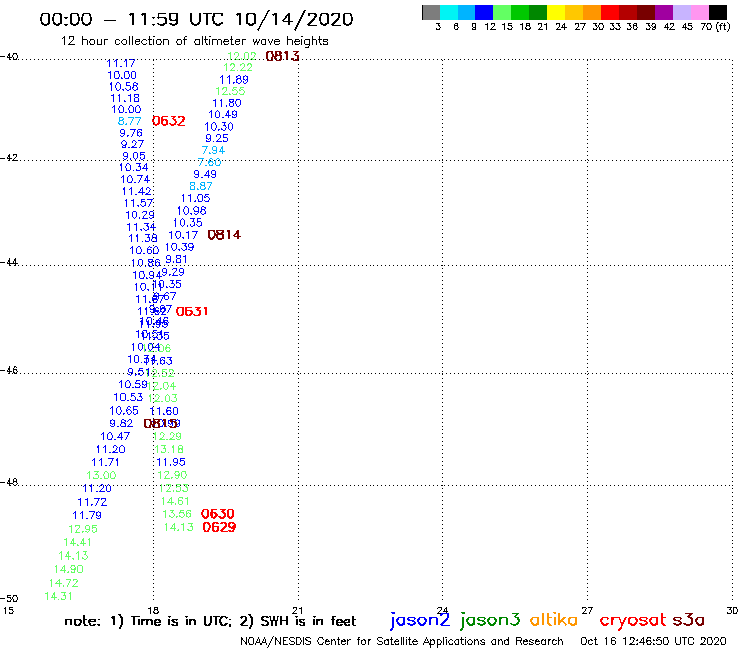Select the orange swatch left of label 30

point(592,12)
